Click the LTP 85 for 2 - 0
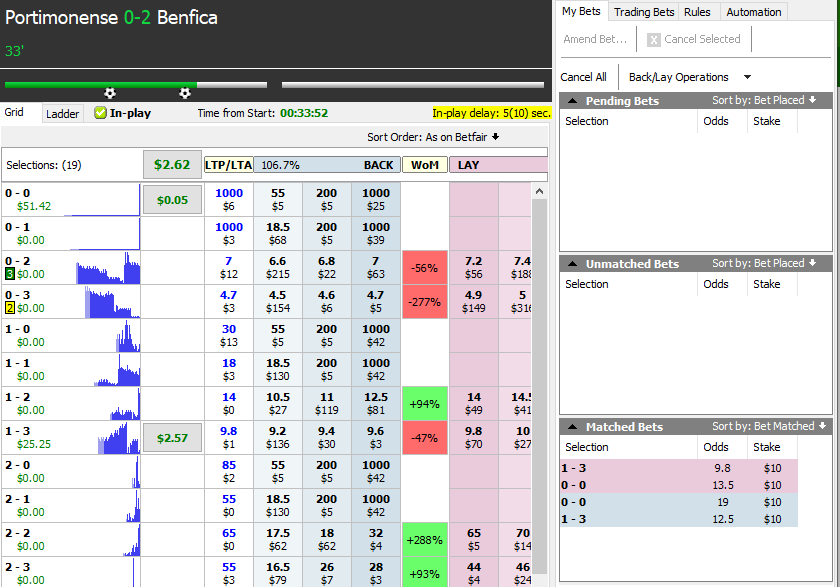Viewport: 840px width, 587px height. coord(229,465)
